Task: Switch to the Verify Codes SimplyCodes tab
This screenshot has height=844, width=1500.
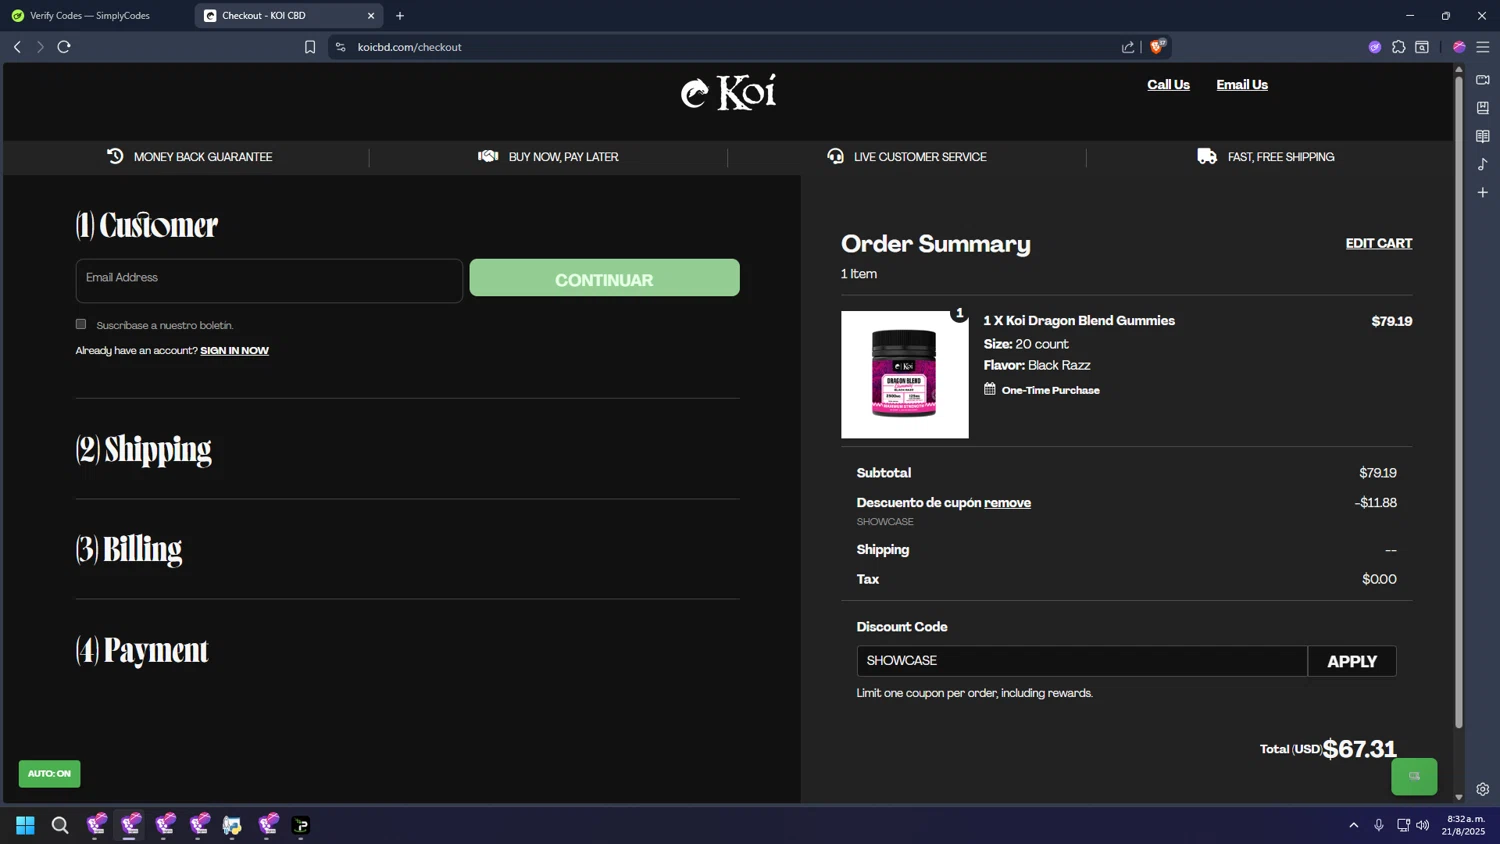Action: pos(90,16)
